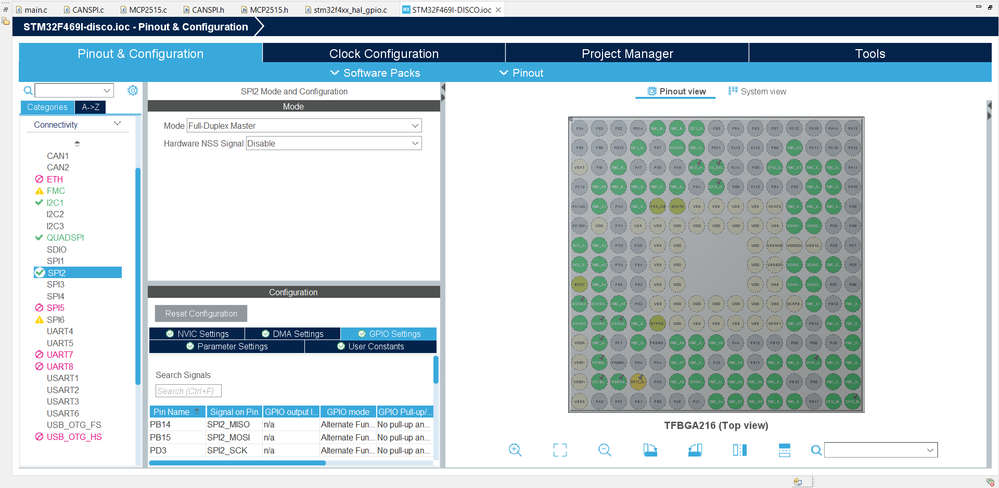The width and height of the screenshot is (999, 488).
Task: Click the Signal on Pin column header
Action: 233,412
